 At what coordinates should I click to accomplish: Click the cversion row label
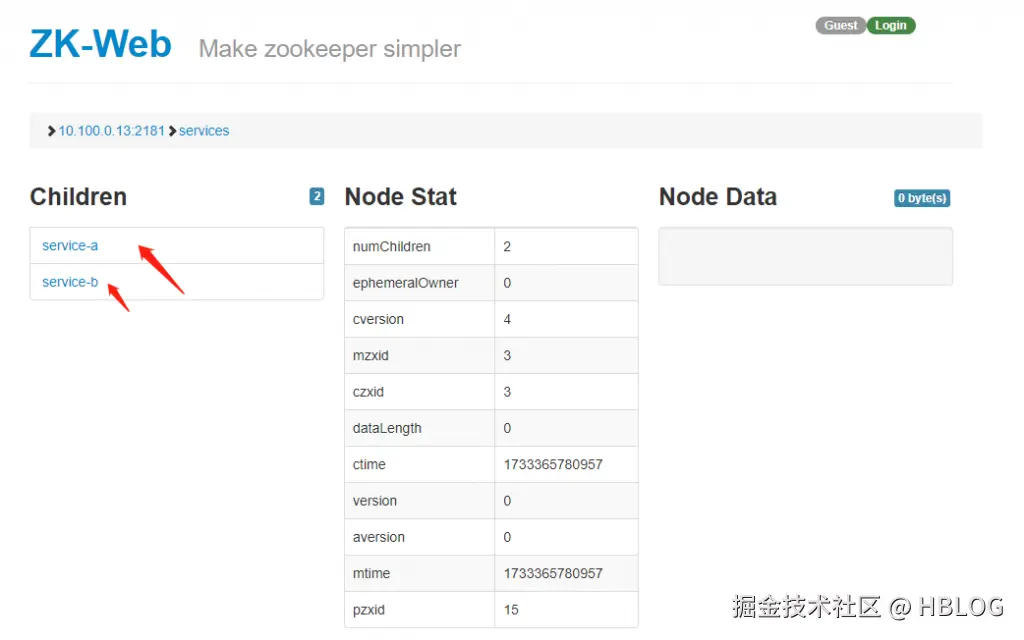[378, 320]
